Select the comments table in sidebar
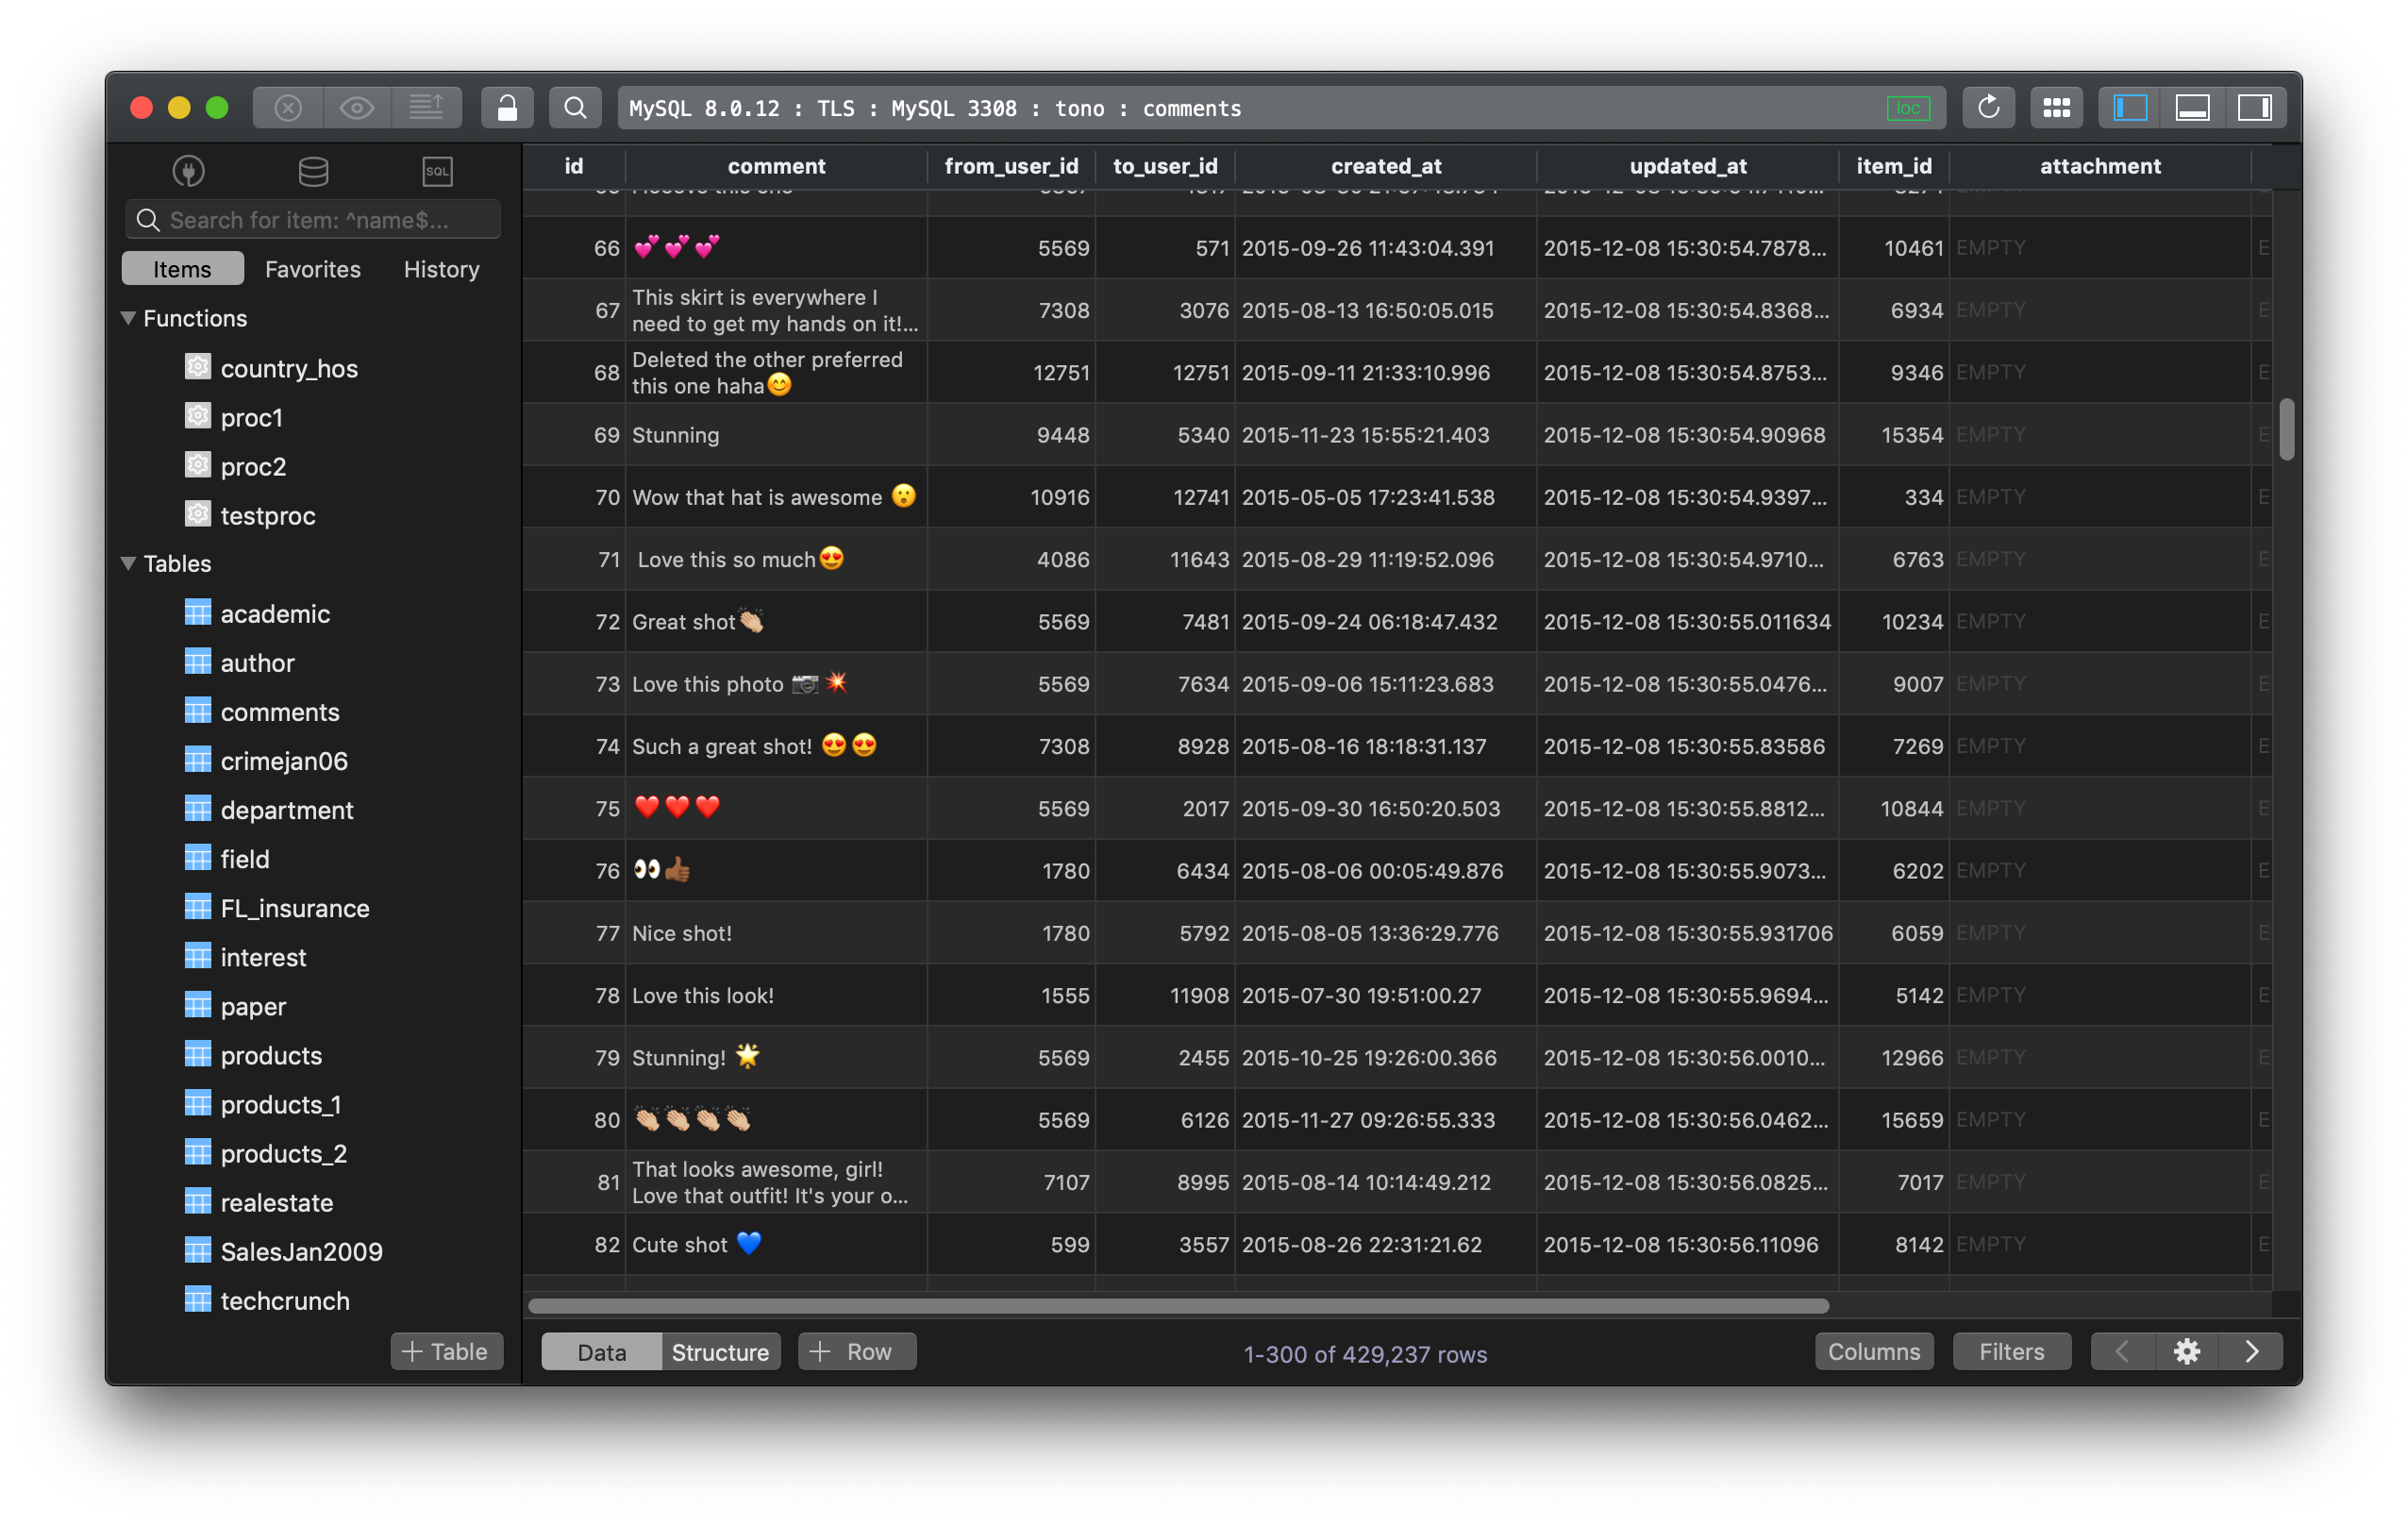The image size is (2408, 1525). [277, 711]
